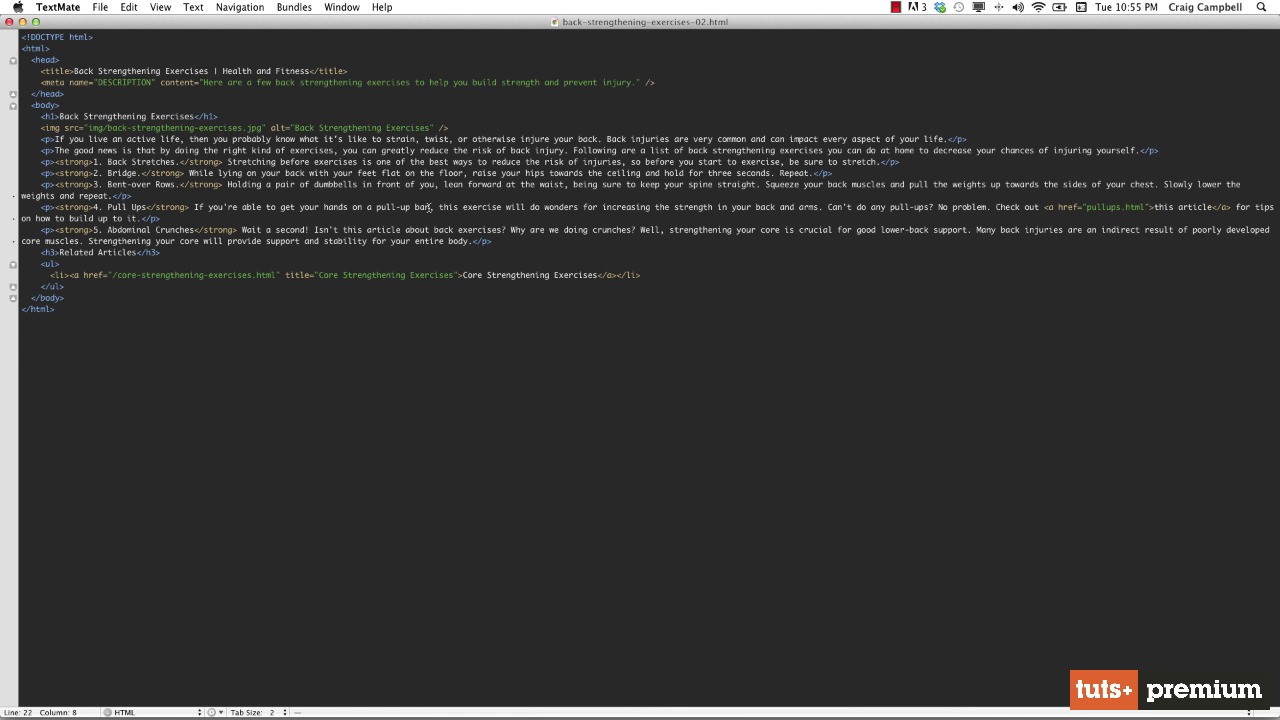This screenshot has width=1280, height=720.
Task: Open the File menu
Action: tap(100, 7)
